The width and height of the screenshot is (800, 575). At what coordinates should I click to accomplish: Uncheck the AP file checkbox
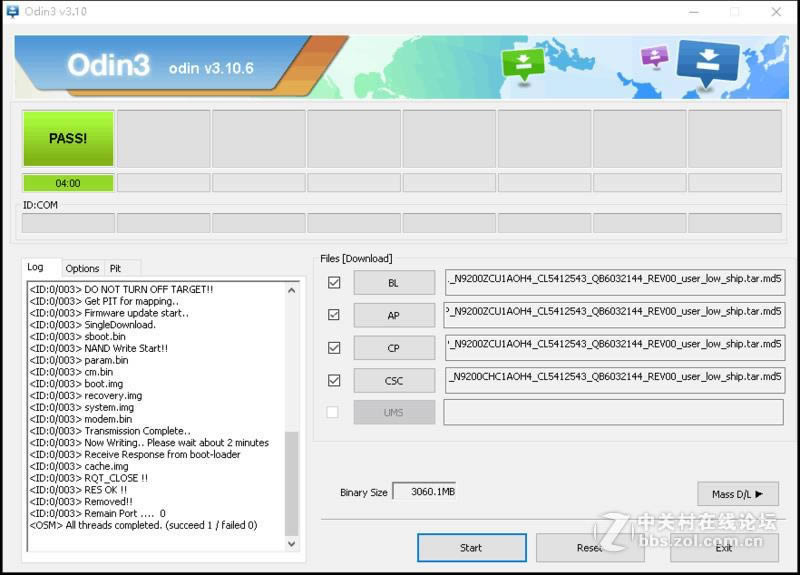coord(334,315)
